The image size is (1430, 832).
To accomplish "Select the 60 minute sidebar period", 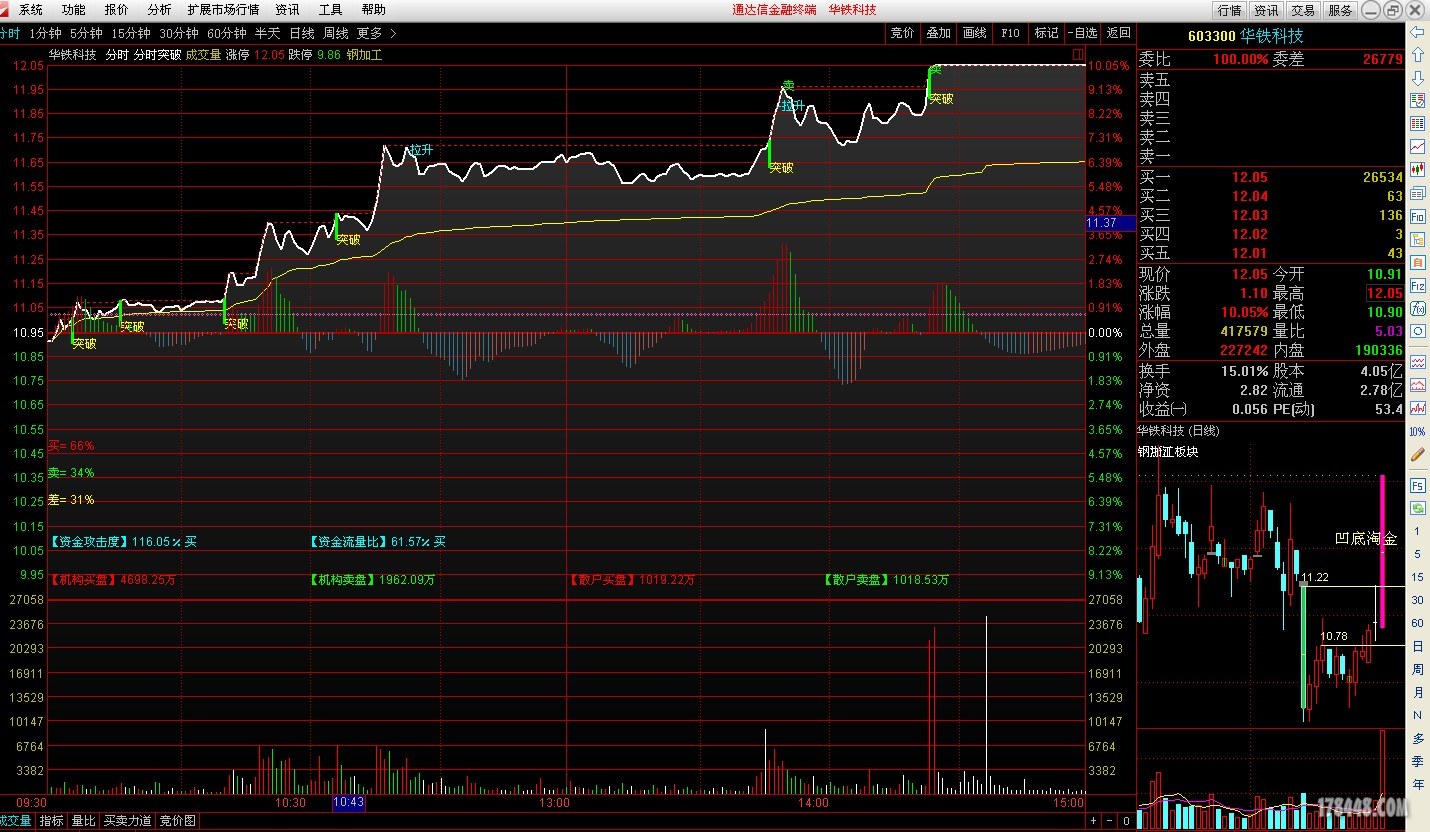I will pos(1417,623).
